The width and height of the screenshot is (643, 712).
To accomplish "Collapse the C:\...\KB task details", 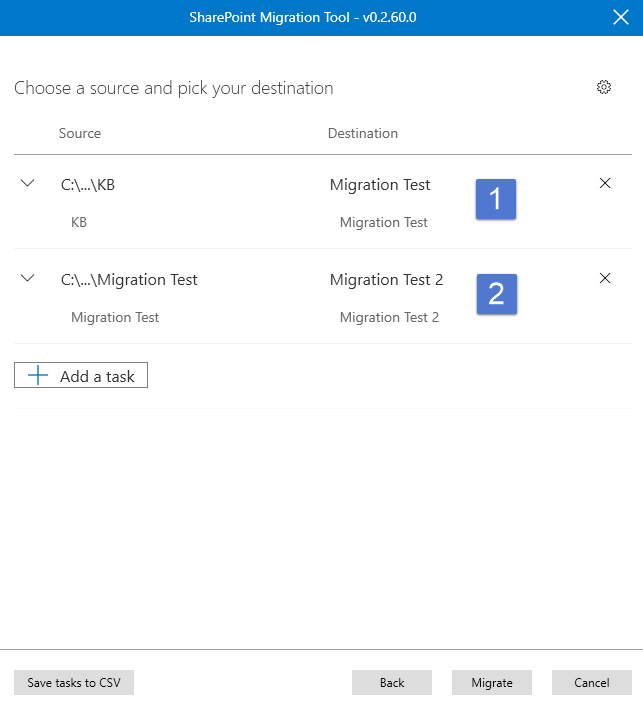I will click(28, 184).
